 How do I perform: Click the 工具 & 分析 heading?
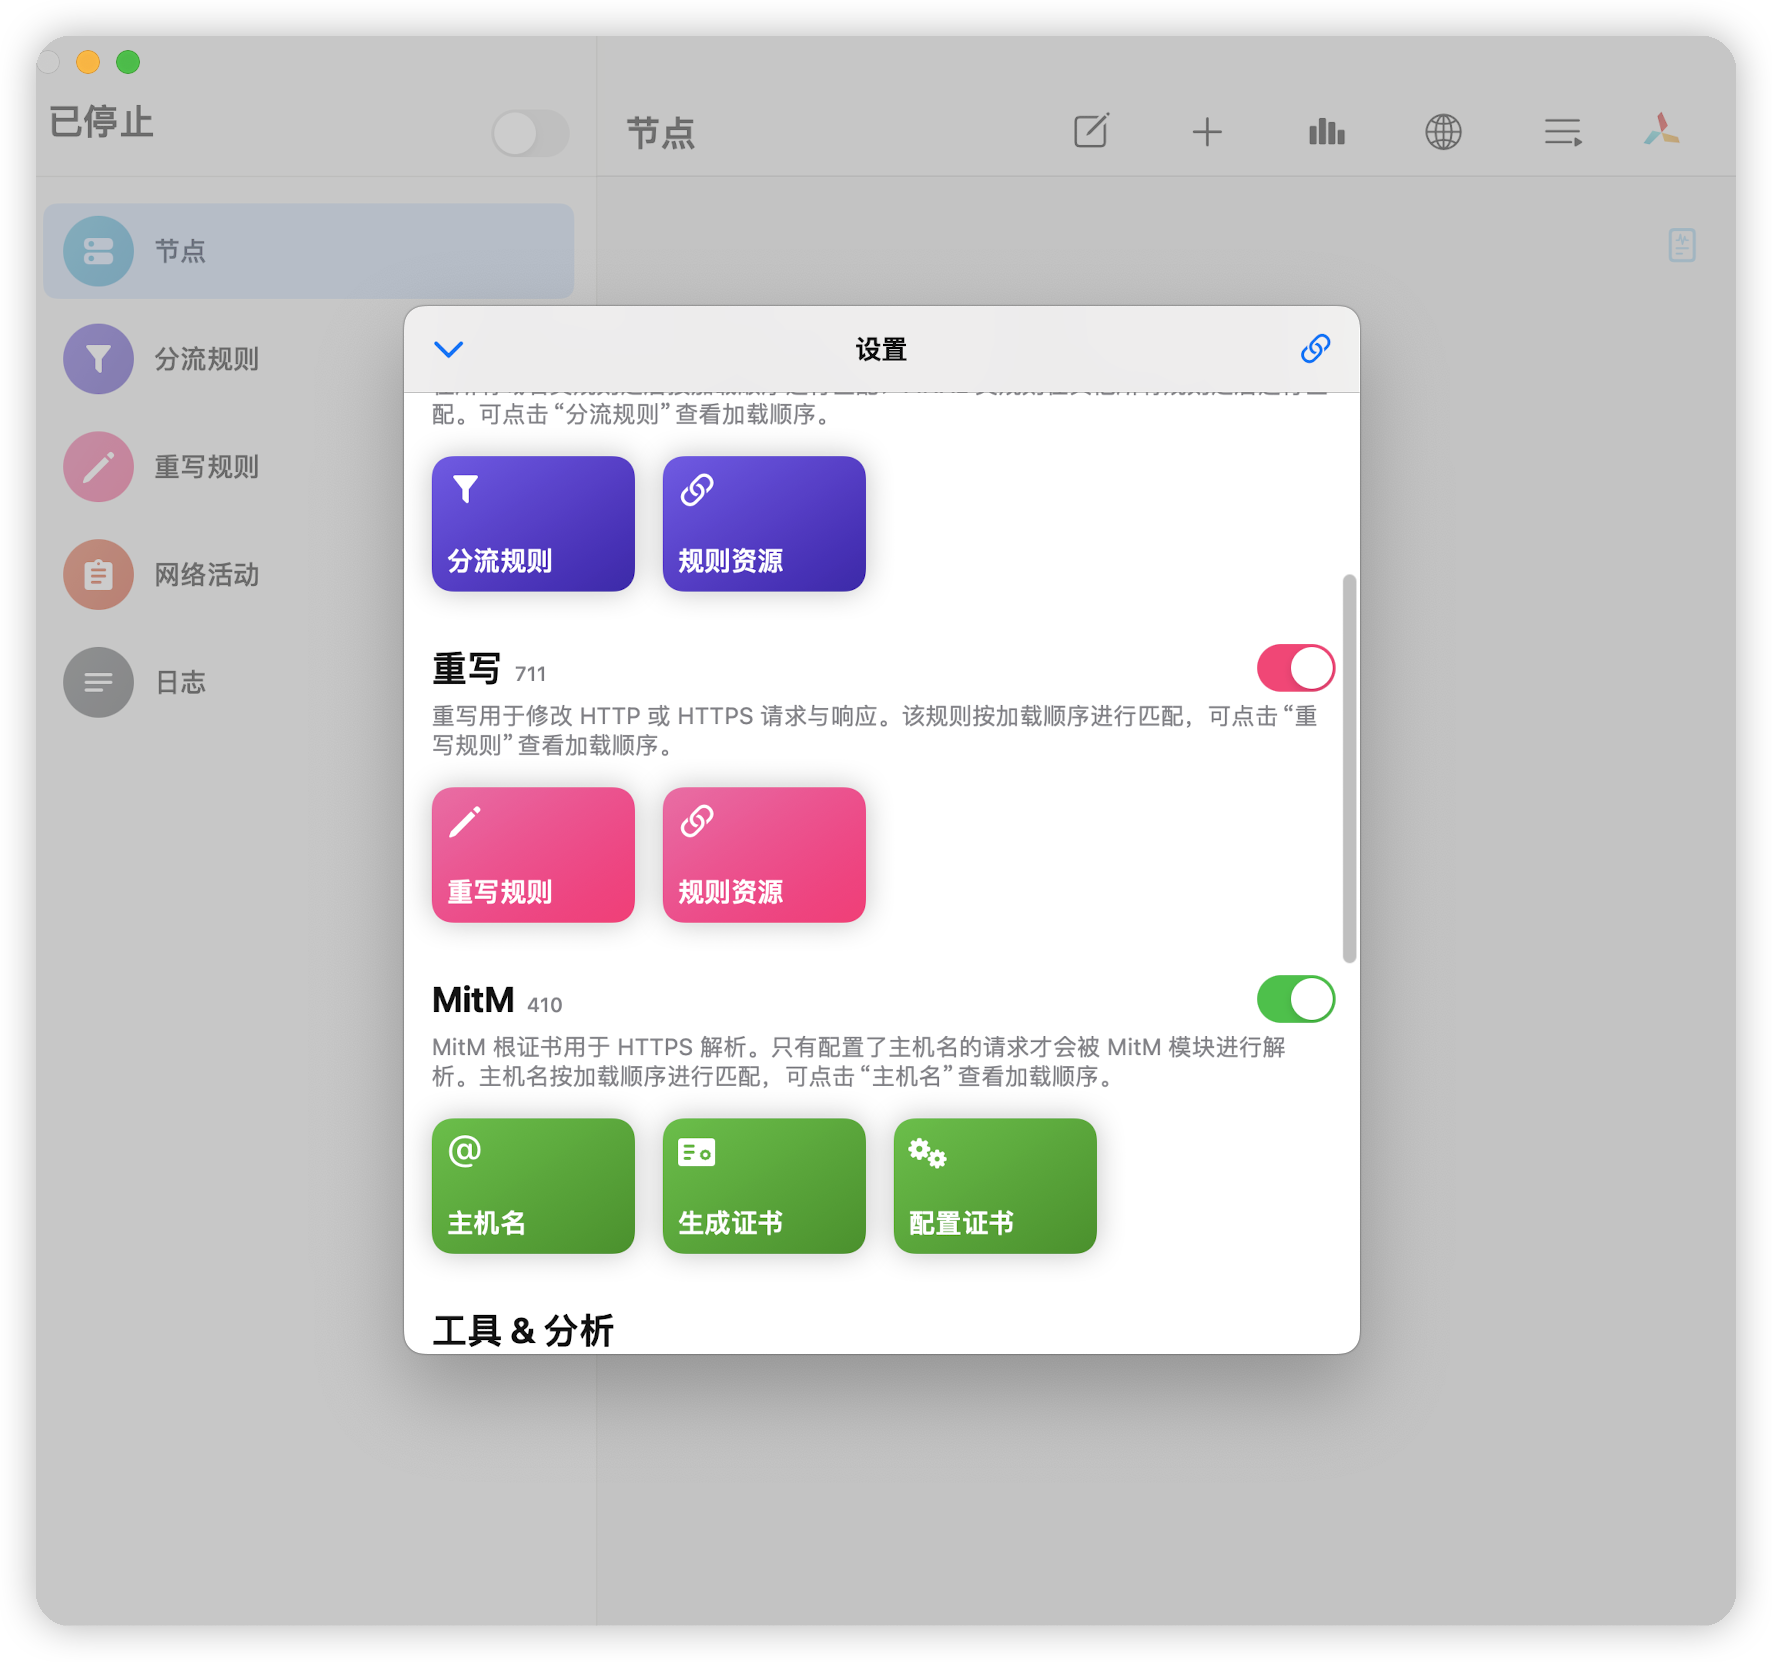click(523, 1330)
